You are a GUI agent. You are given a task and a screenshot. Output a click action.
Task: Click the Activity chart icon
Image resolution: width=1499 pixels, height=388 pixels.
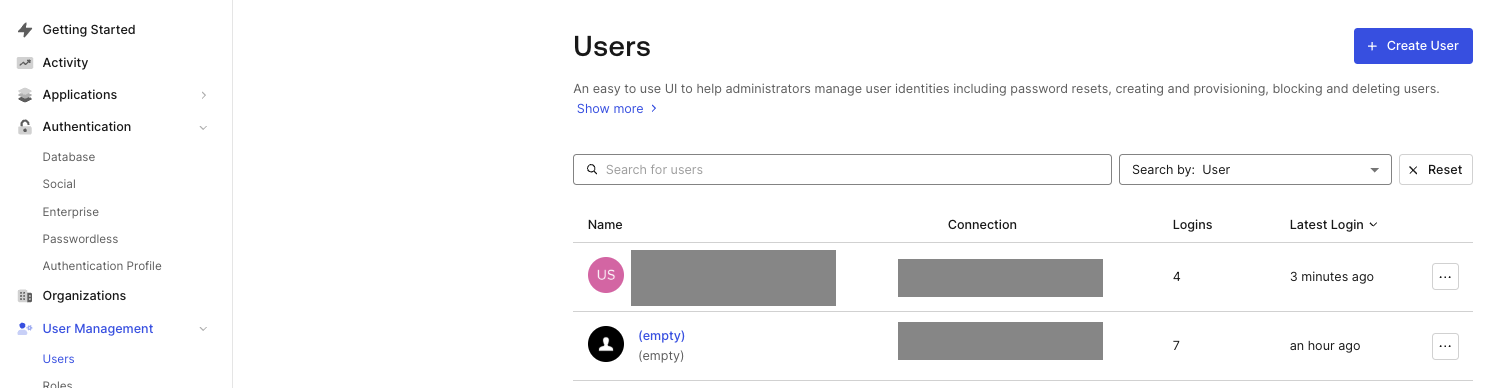[25, 63]
